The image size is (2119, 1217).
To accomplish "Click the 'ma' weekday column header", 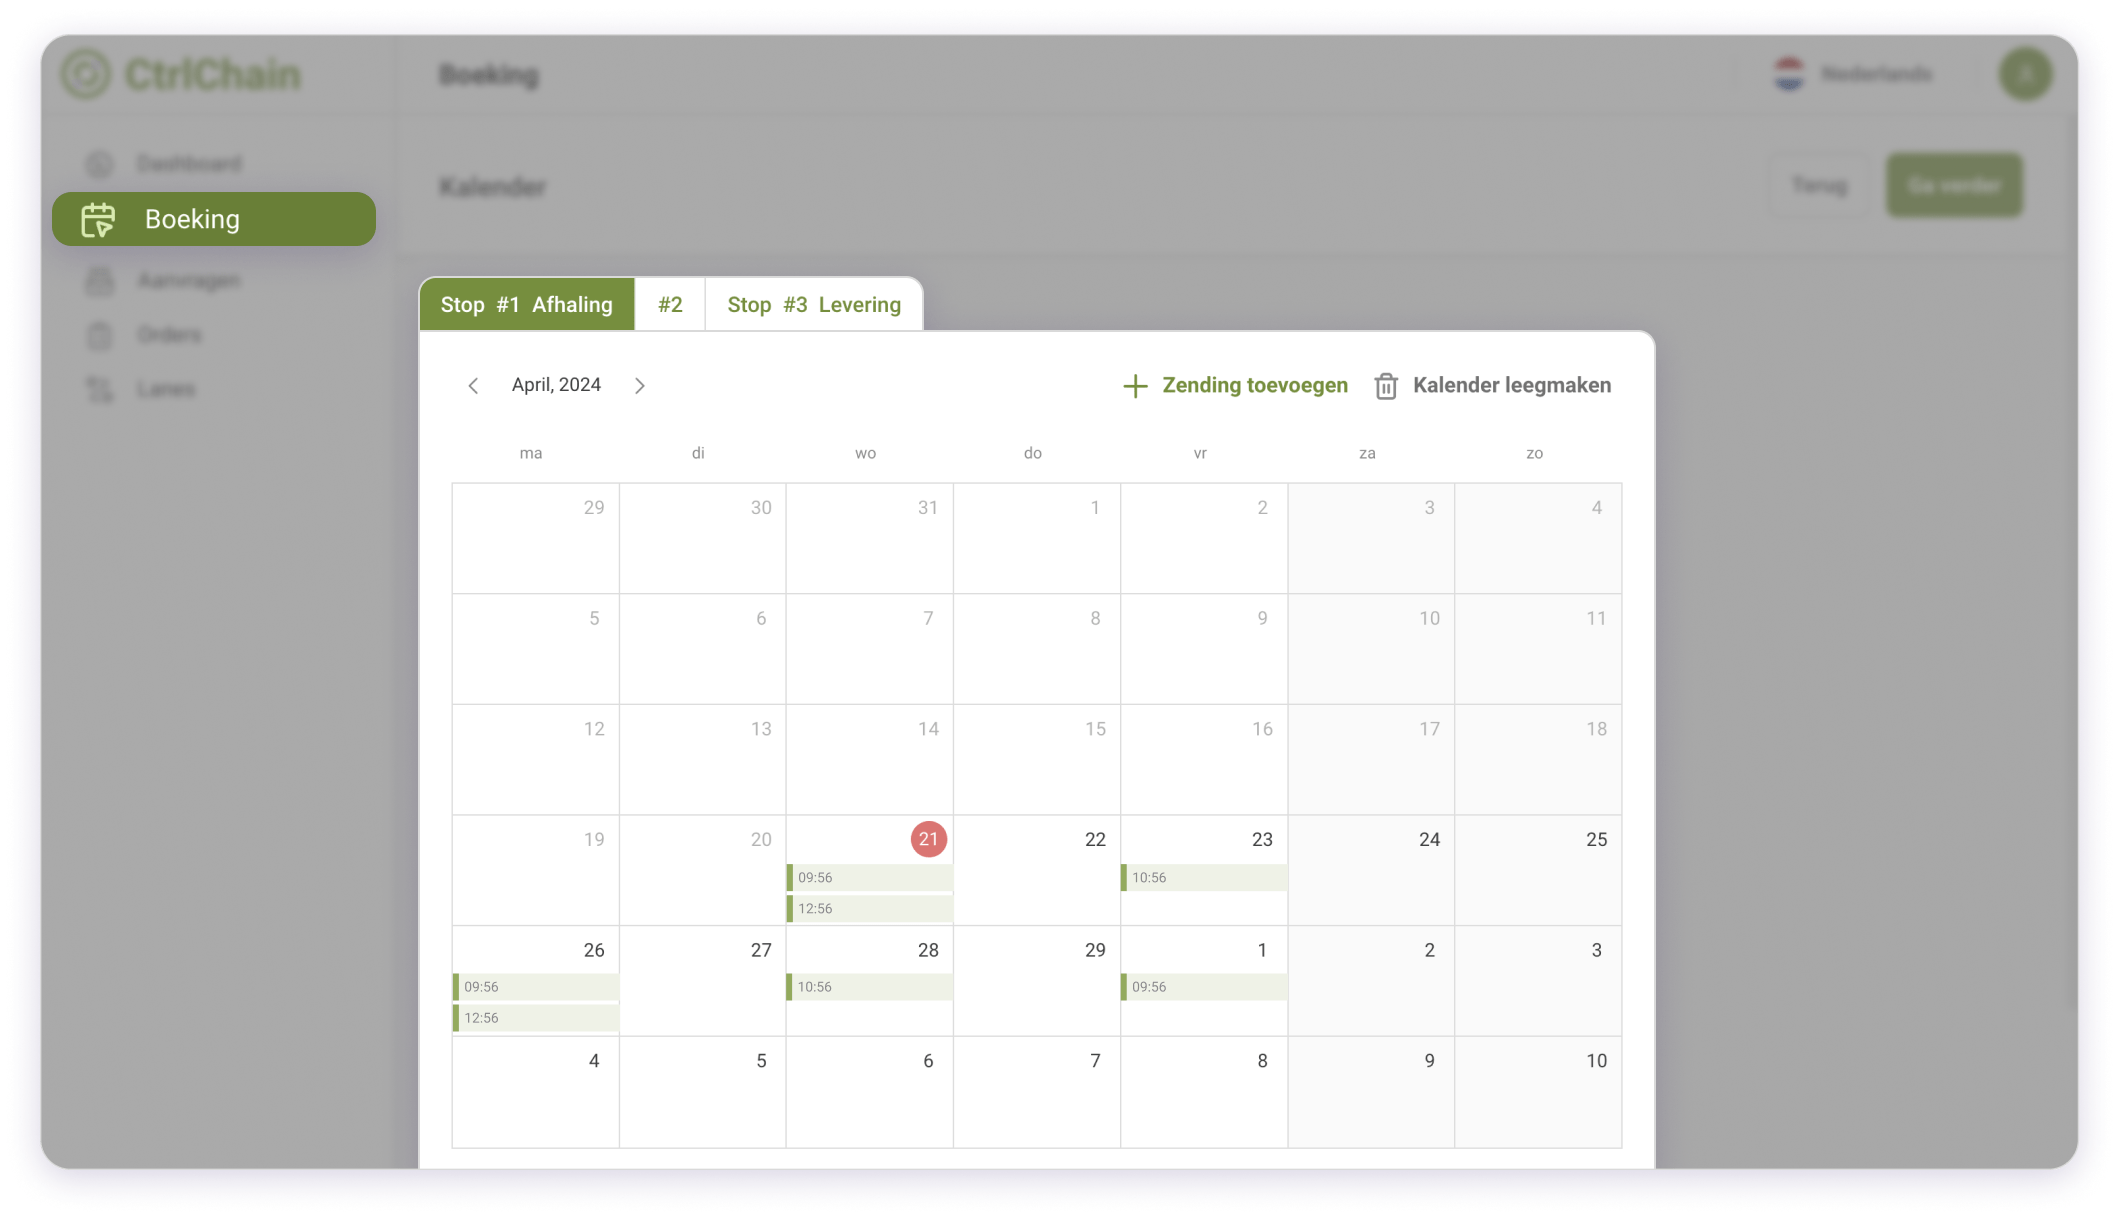I will point(531,453).
